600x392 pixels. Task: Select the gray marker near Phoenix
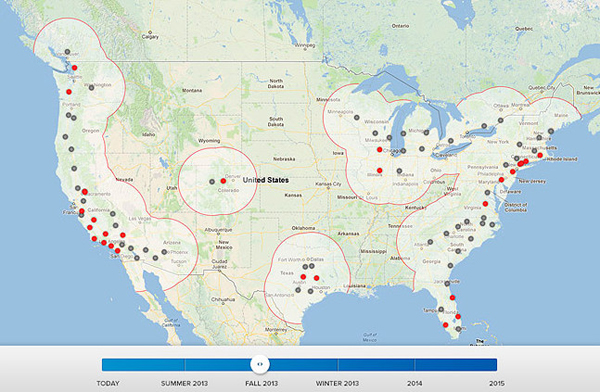pyautogui.click(x=164, y=252)
